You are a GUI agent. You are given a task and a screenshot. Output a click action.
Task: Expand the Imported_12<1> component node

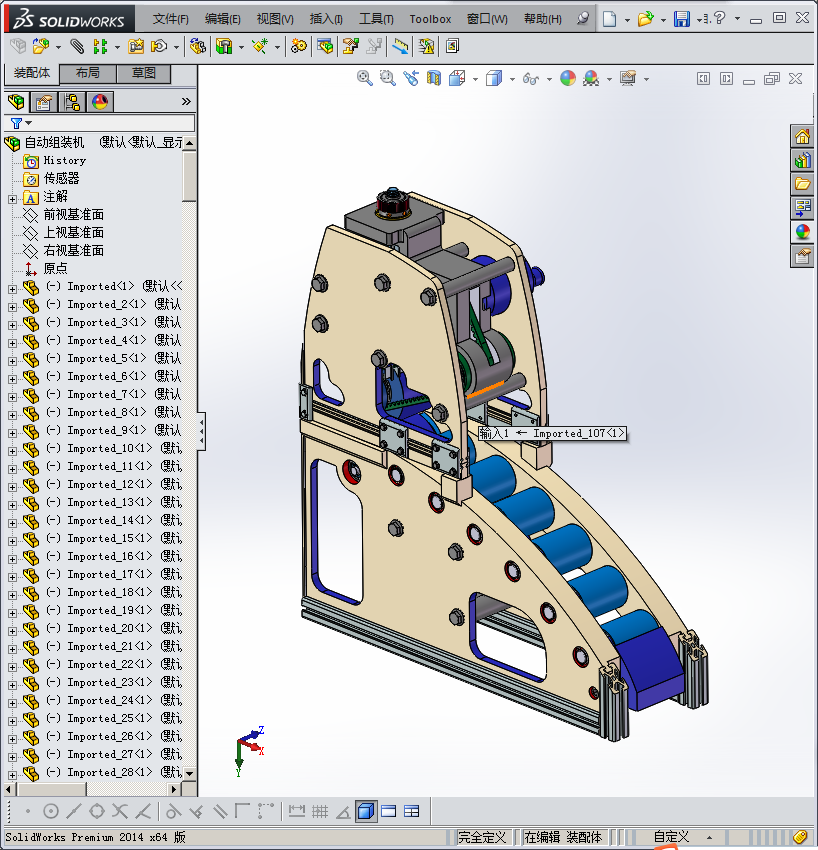coord(12,487)
